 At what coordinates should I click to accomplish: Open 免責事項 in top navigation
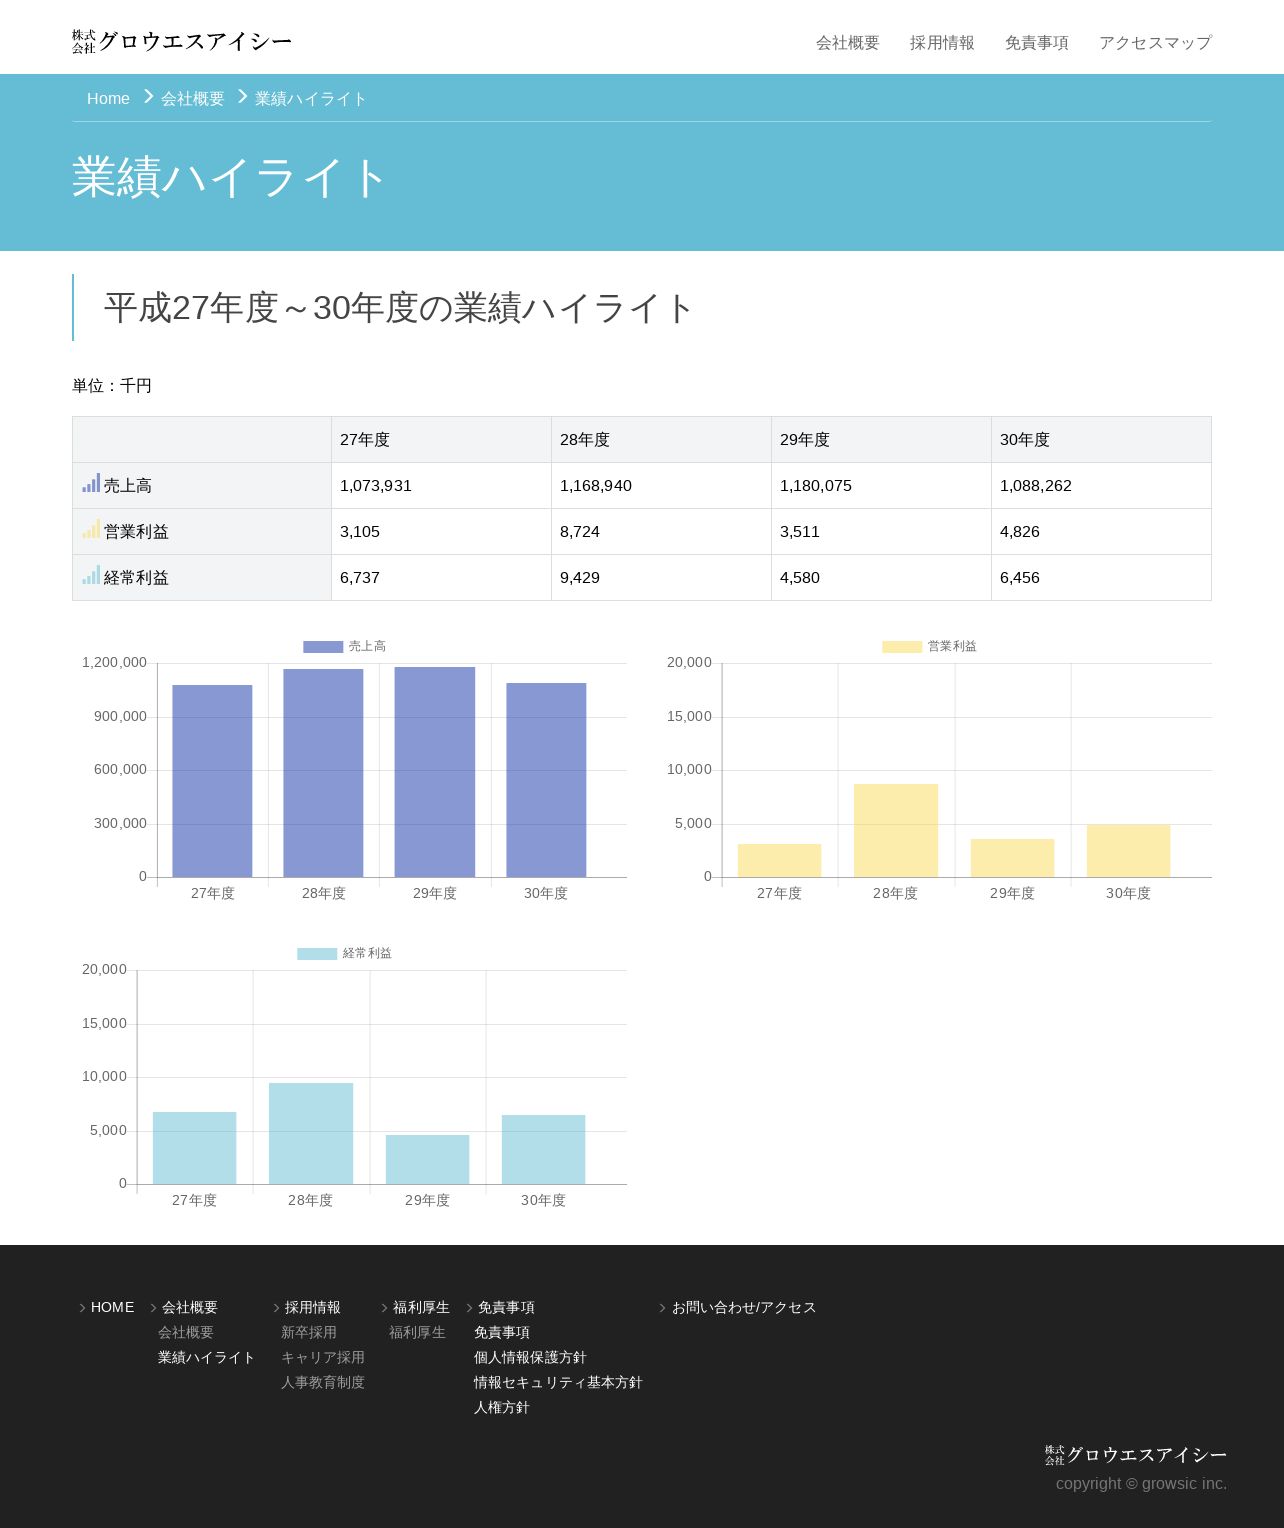point(1037,43)
